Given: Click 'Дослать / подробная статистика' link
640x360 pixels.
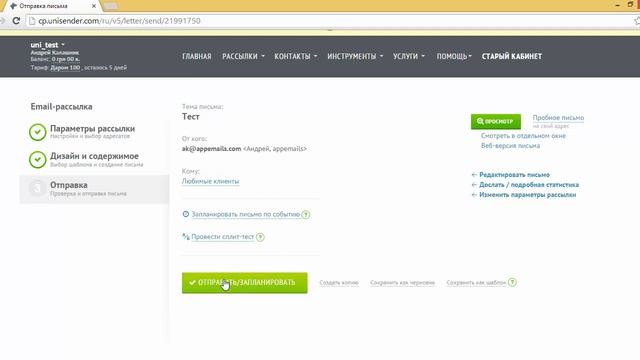Looking at the screenshot, I should [529, 185].
